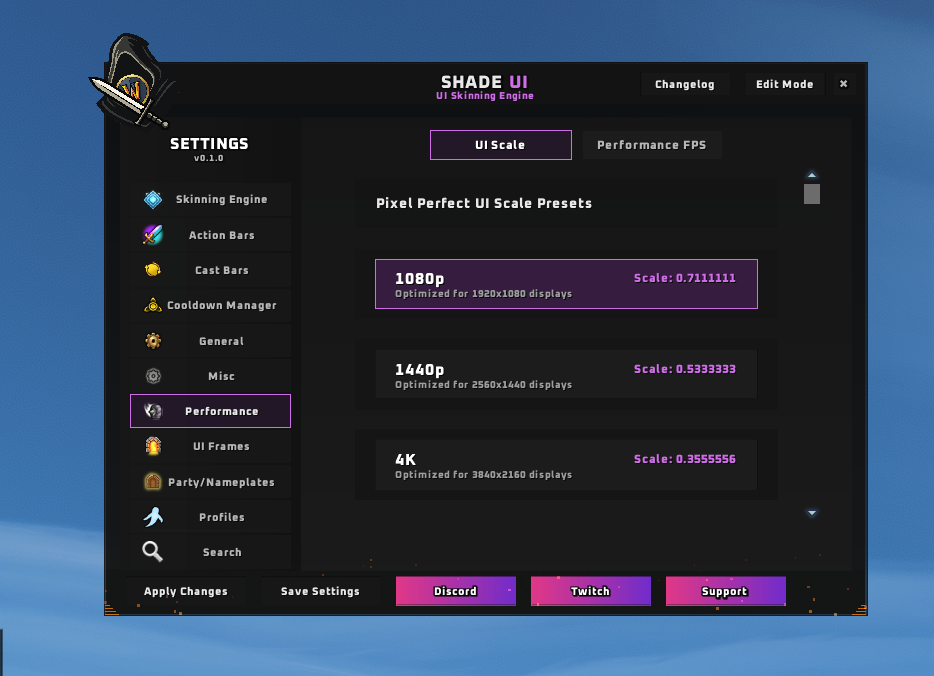Open the Misc settings label

(222, 376)
